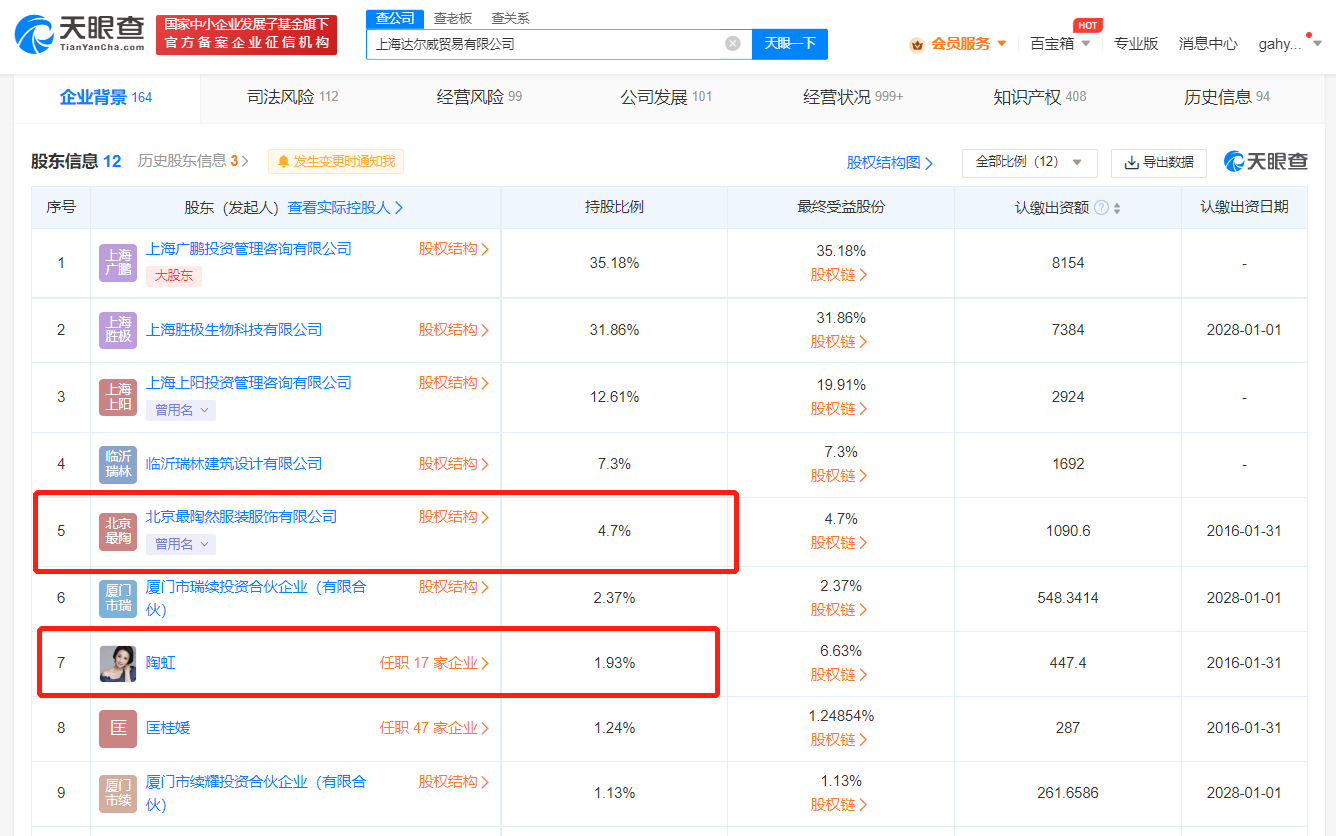Open 临沂瑞林建筑设计有限公司 company link
Viewport: 1336px width, 836px height.
[234, 464]
